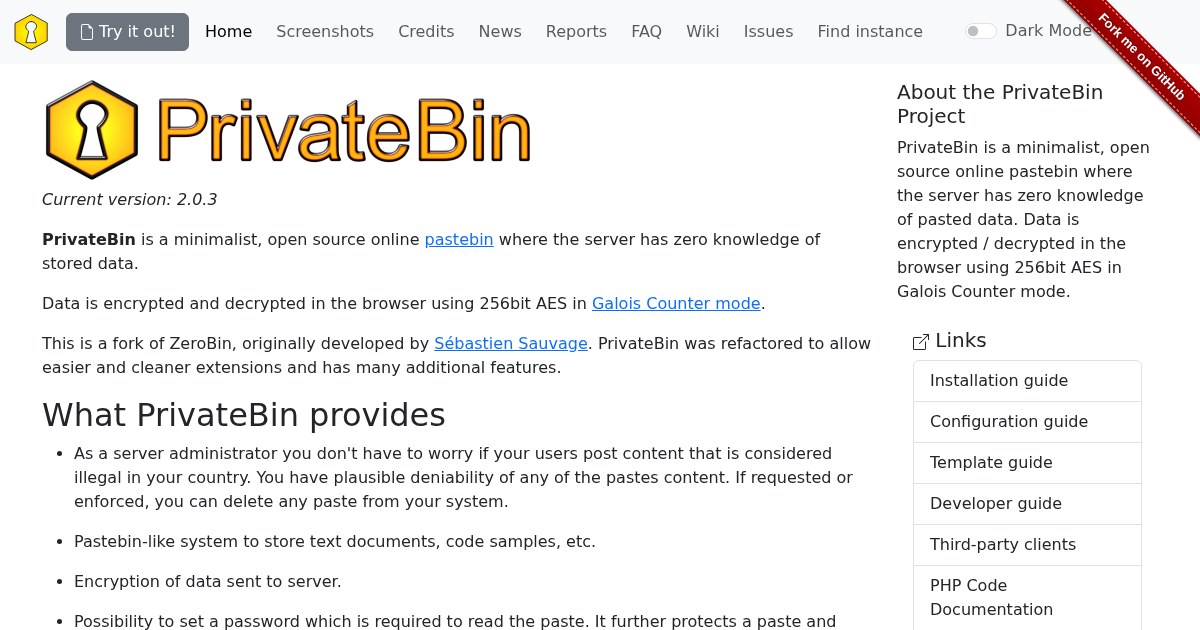Click the external link icon beside Links
Viewport: 1200px width, 630px height.
(x=921, y=342)
